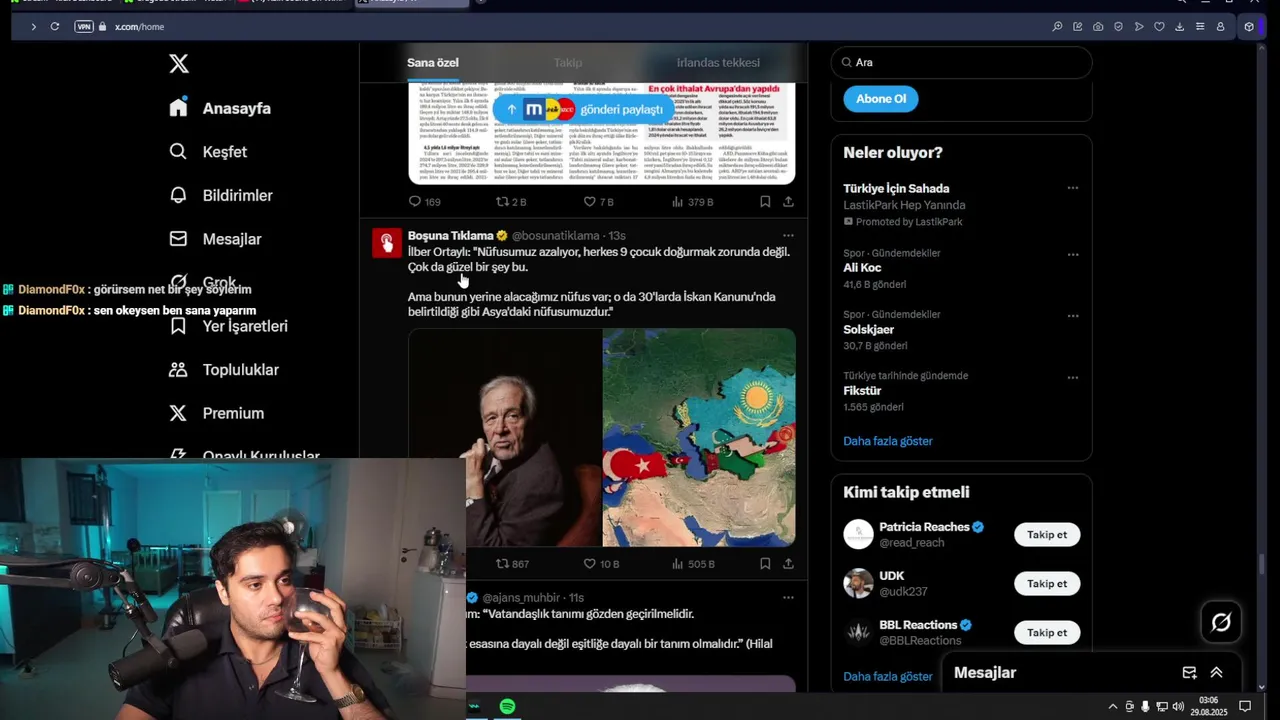Open browser snapshot camera icon
The height and width of the screenshot is (720, 1280).
tap(1098, 26)
